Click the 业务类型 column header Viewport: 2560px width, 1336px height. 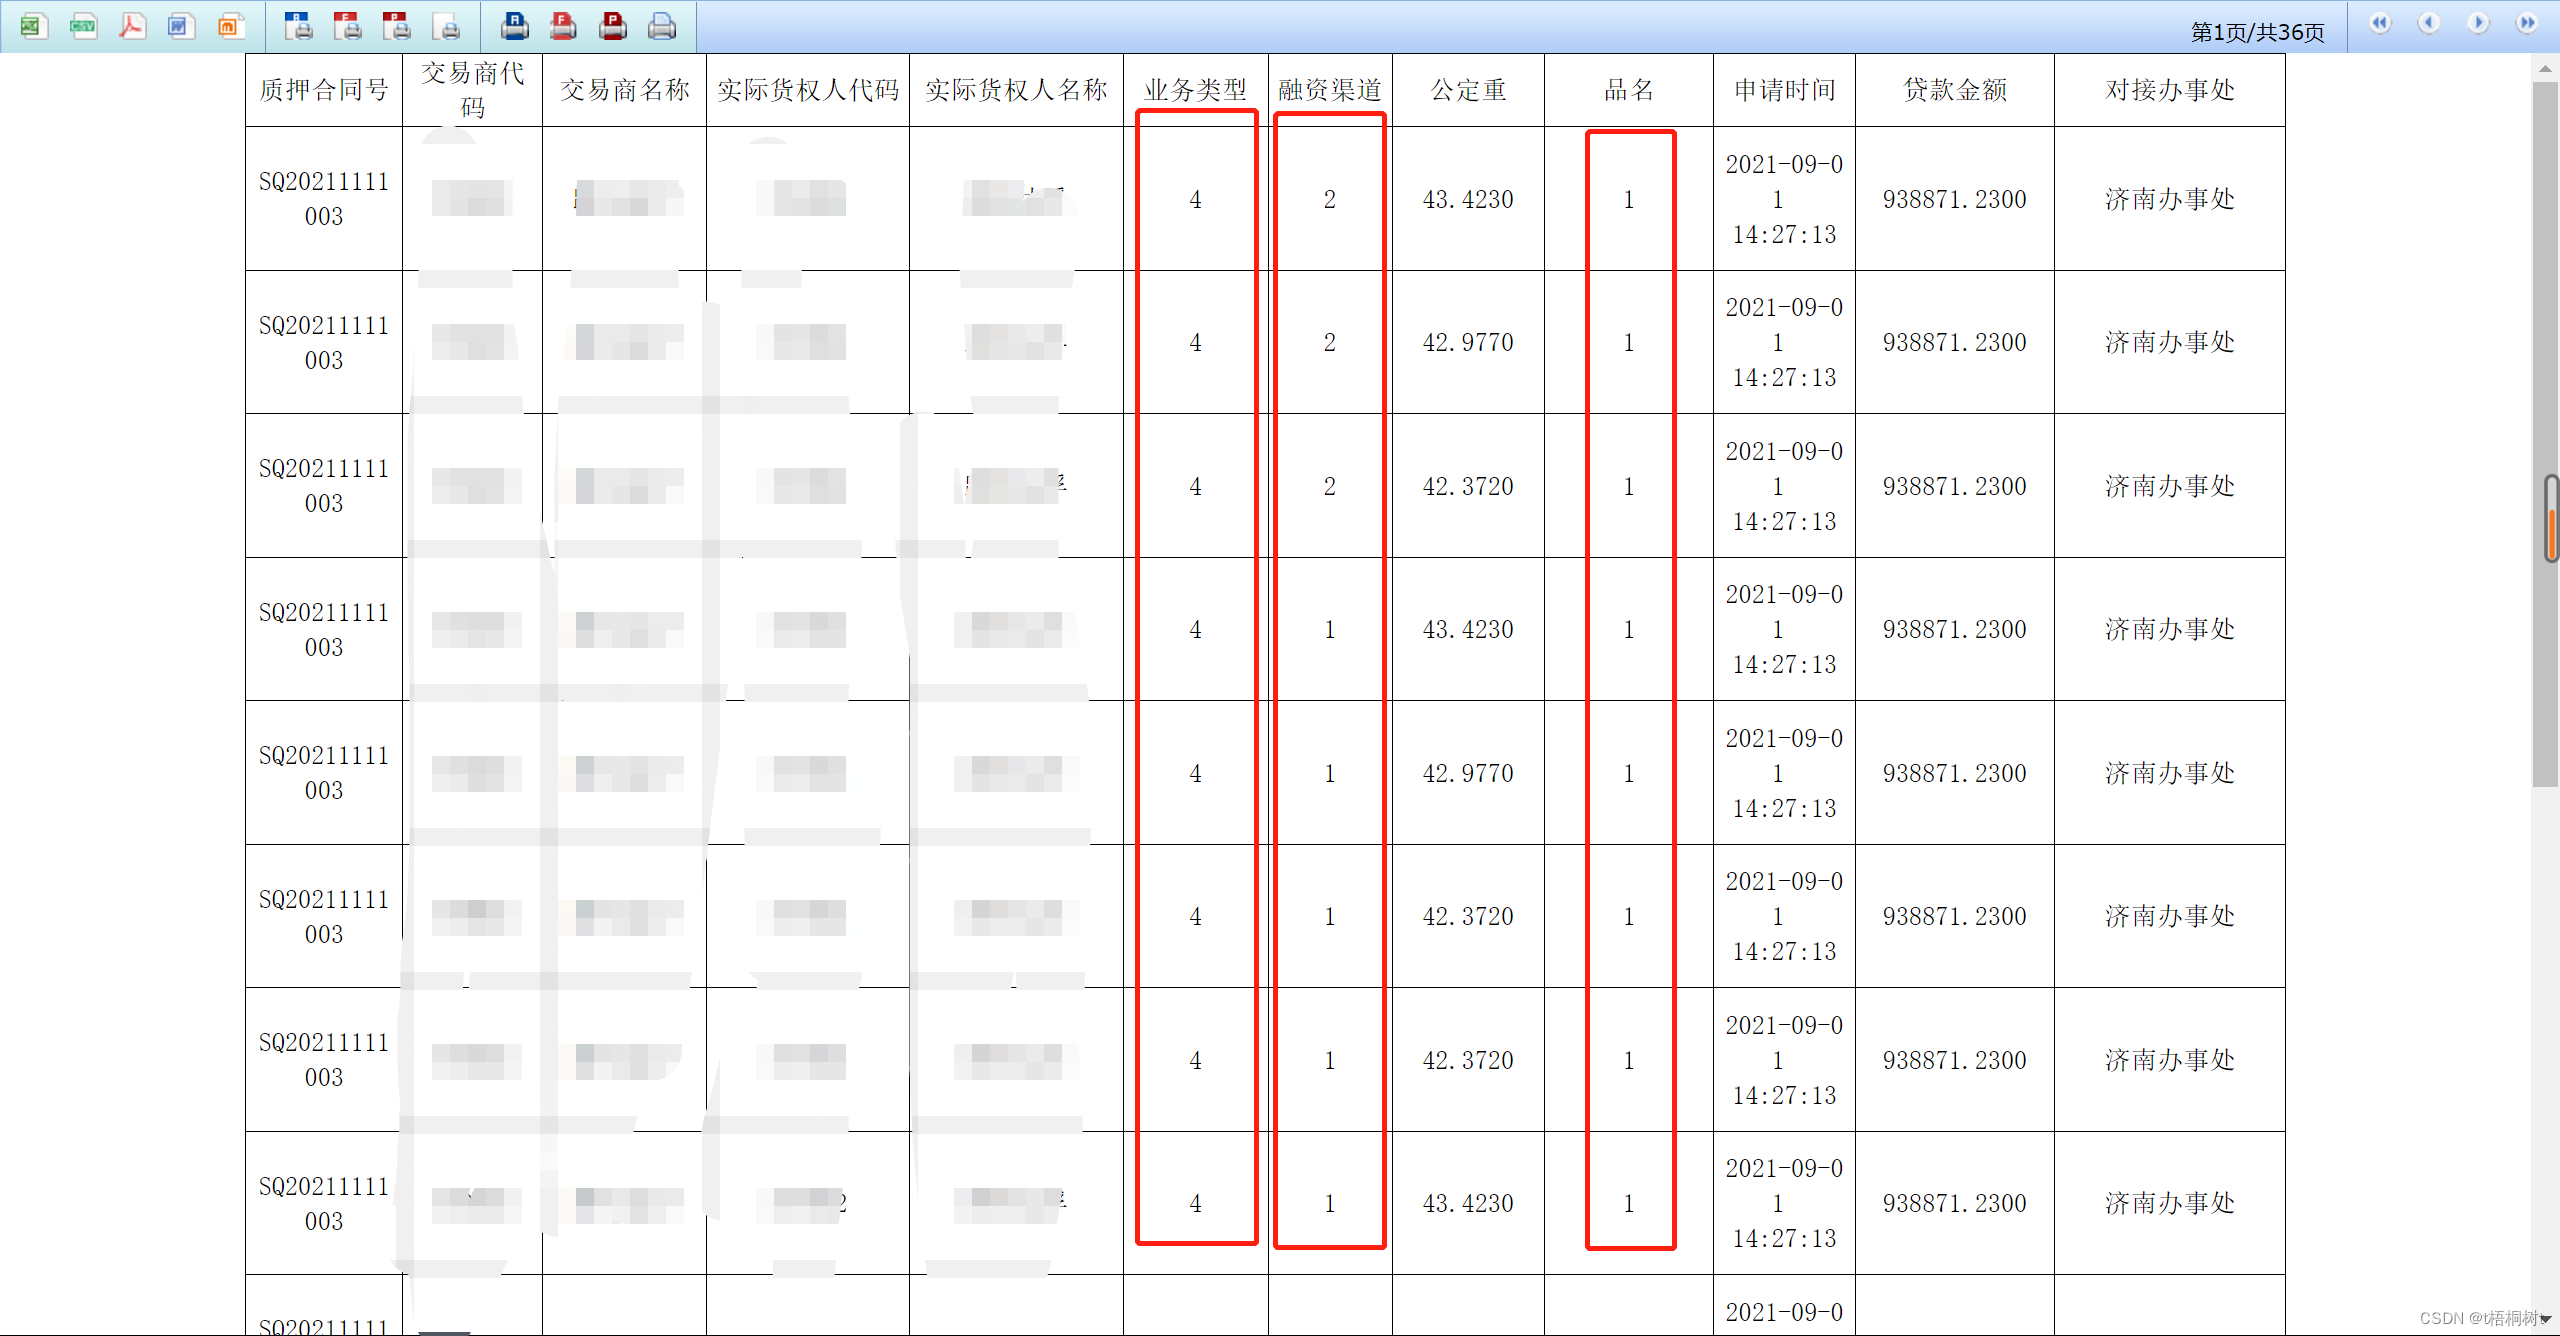click(x=1195, y=90)
